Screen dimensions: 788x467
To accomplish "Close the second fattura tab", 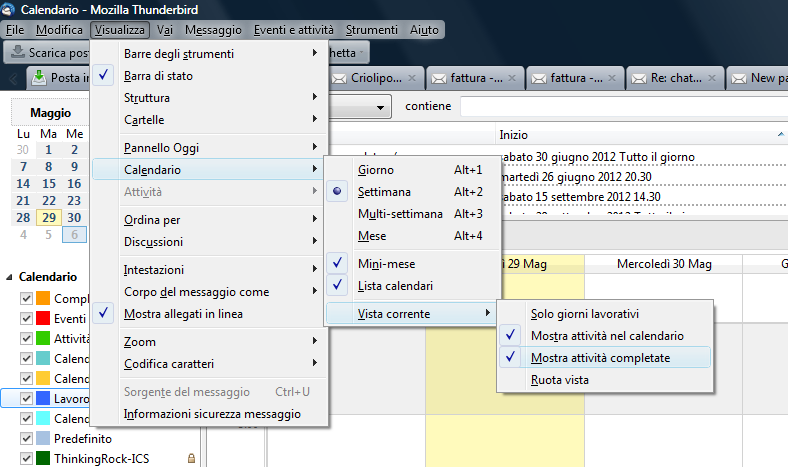I will pyautogui.click(x=612, y=78).
